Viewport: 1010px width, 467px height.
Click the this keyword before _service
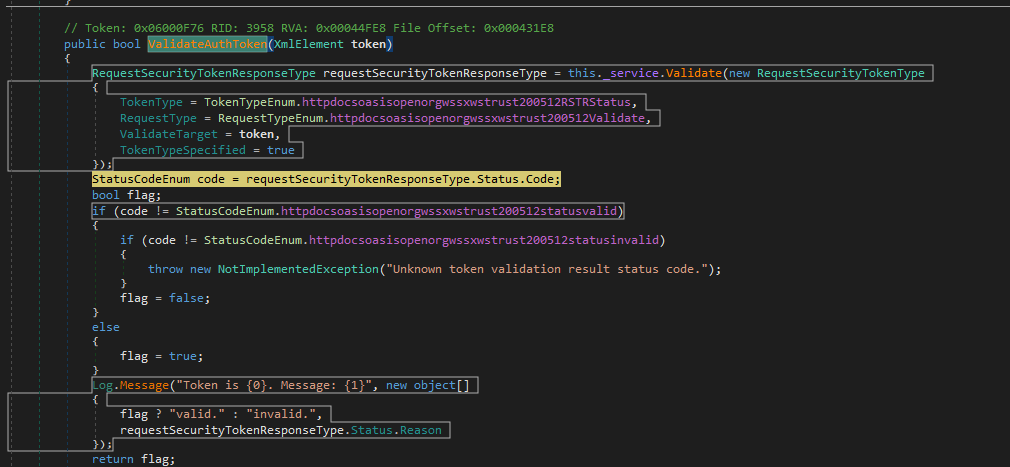point(582,73)
